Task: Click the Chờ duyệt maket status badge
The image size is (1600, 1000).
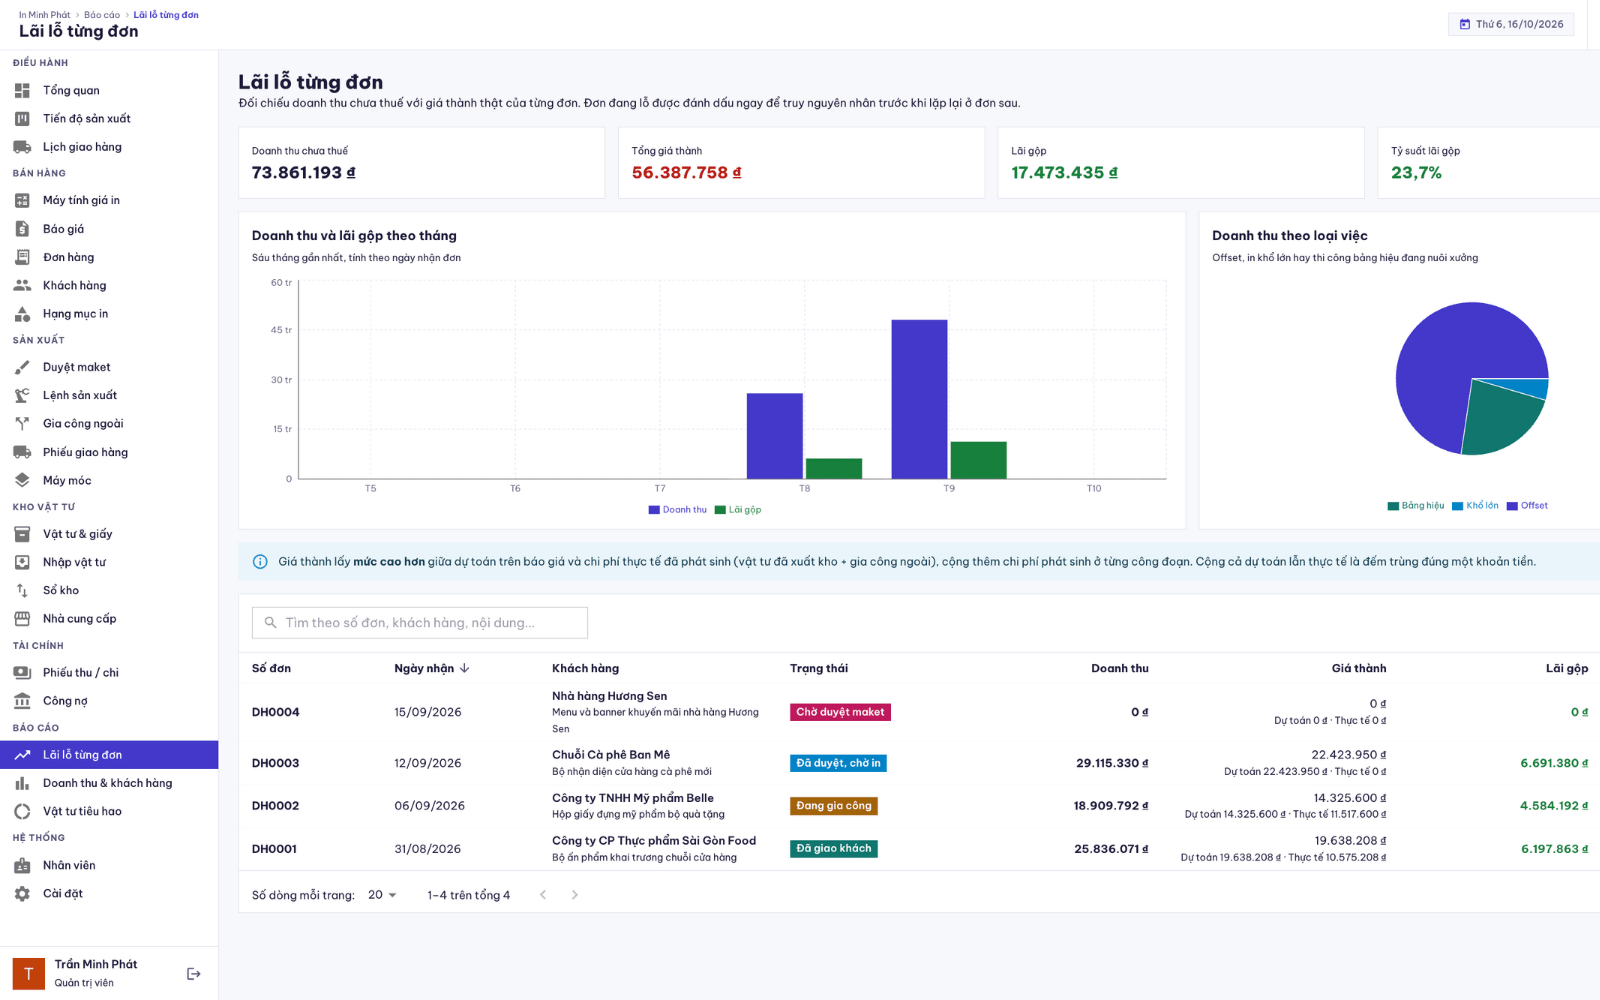Action: point(840,712)
